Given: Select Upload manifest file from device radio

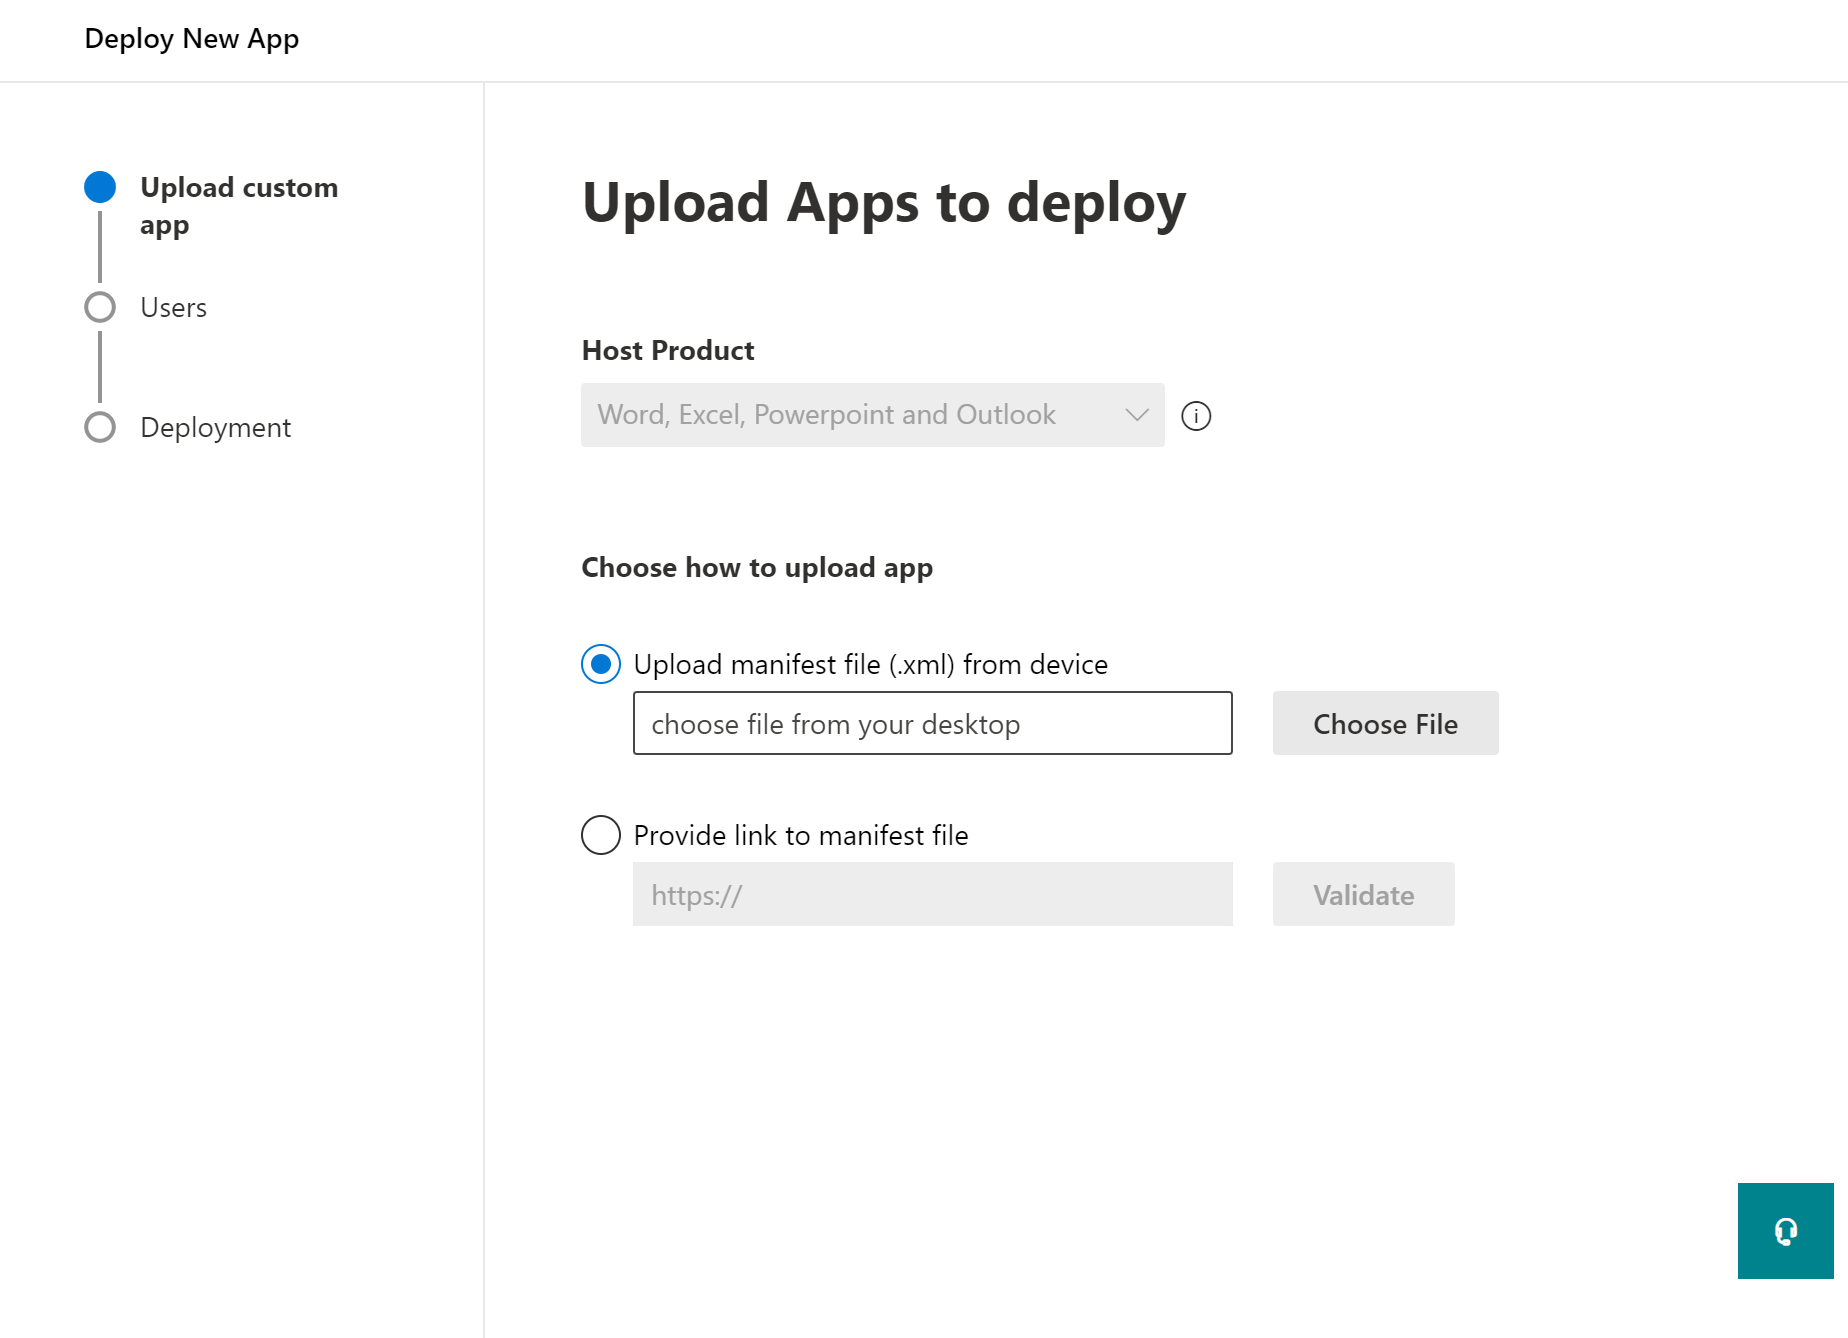Looking at the screenshot, I should click(x=601, y=664).
